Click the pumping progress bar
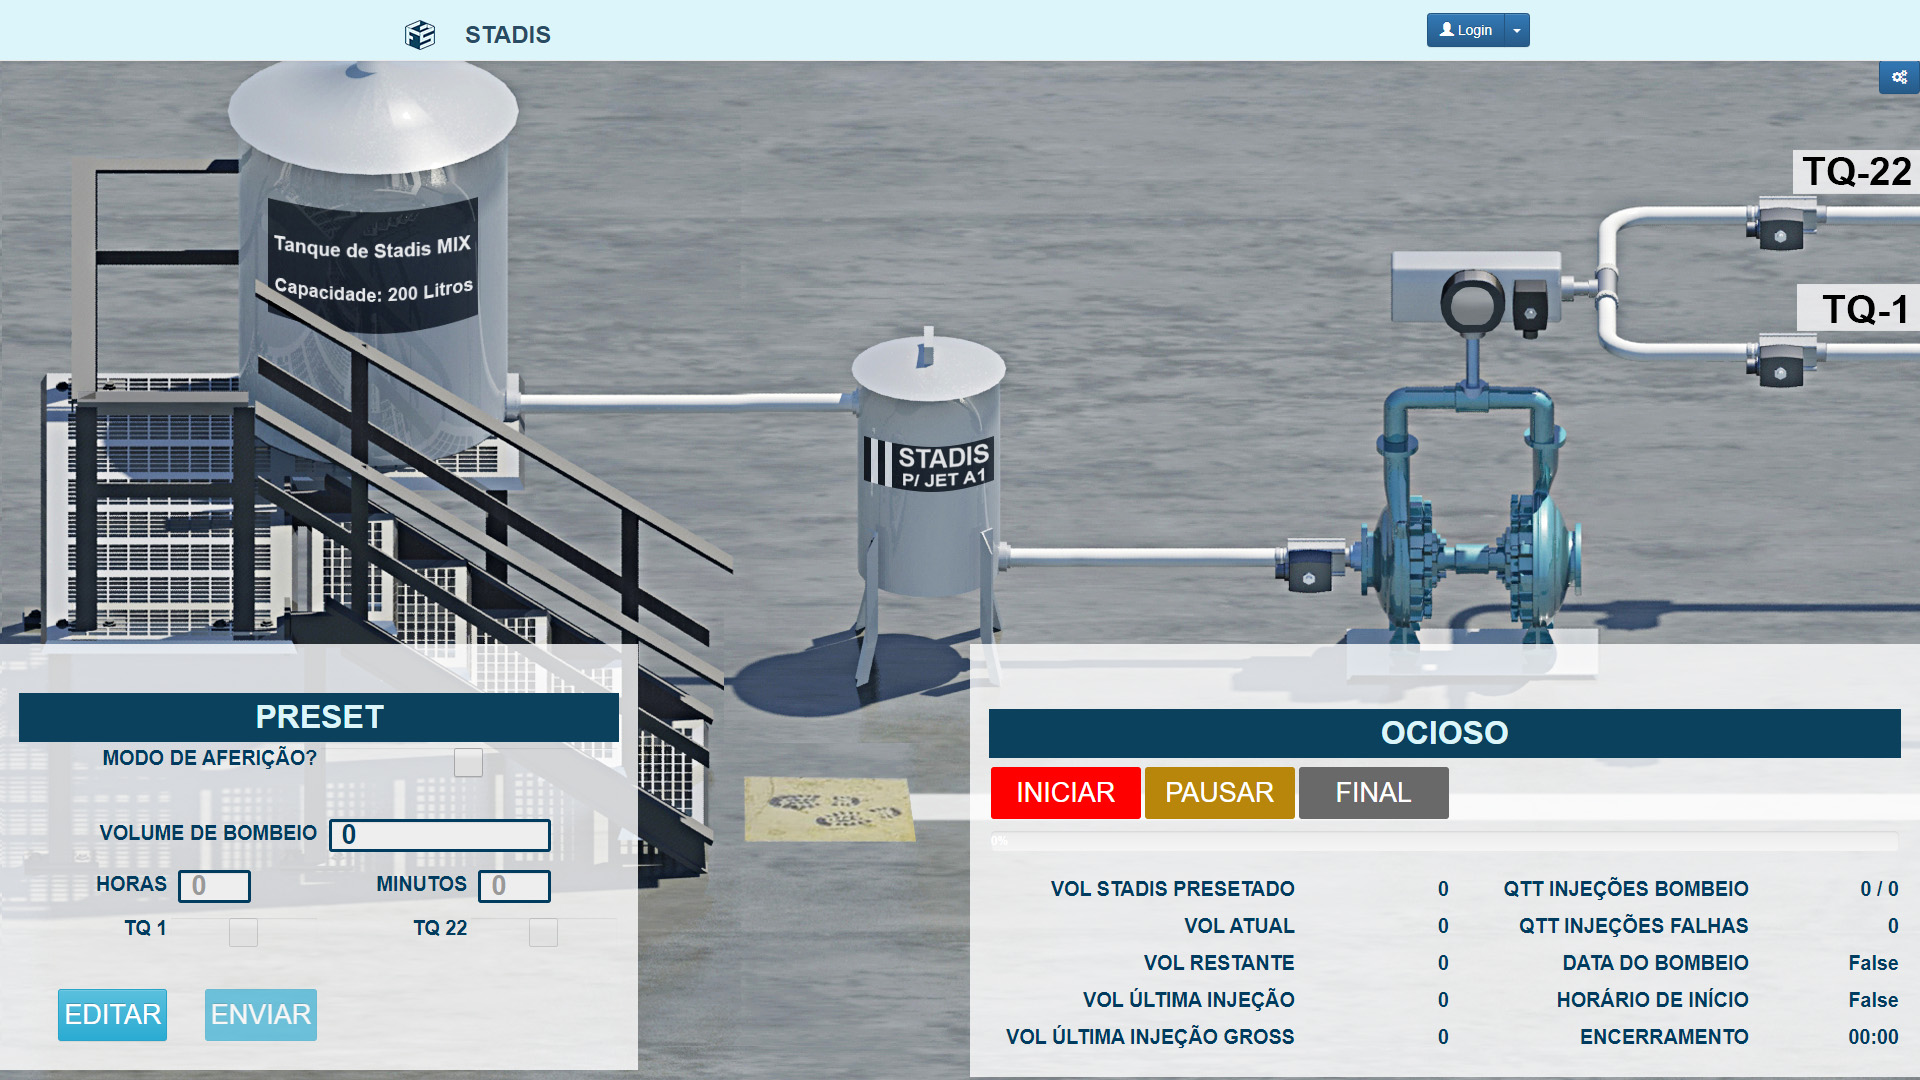 point(1443,841)
